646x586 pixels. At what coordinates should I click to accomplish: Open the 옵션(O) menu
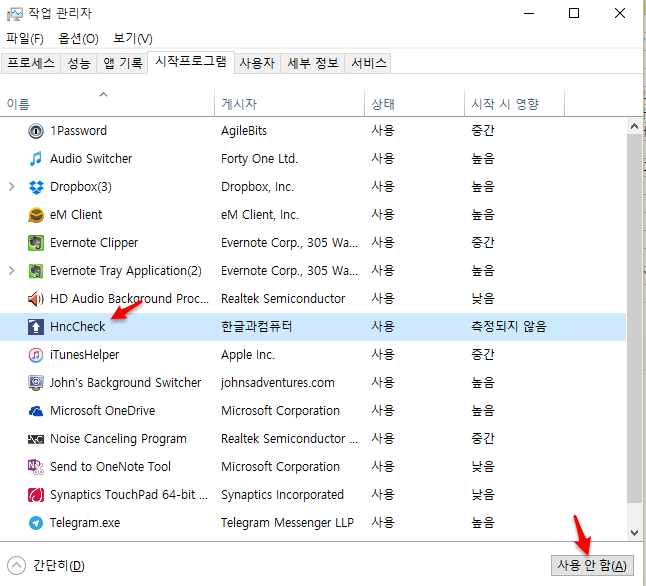78,39
